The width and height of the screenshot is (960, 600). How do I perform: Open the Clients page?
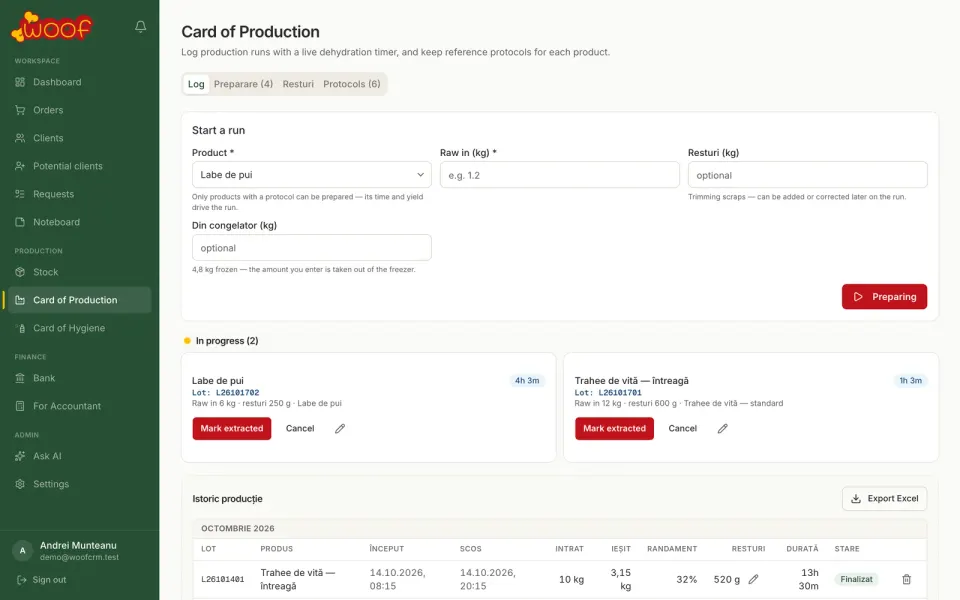[80, 138]
